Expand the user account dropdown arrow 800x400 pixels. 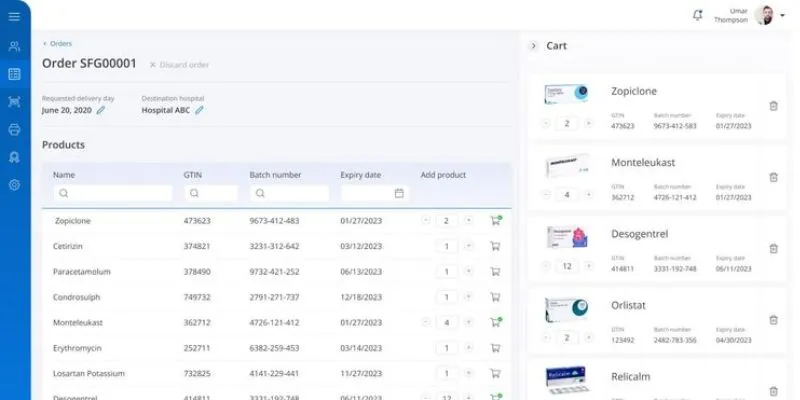coord(783,15)
